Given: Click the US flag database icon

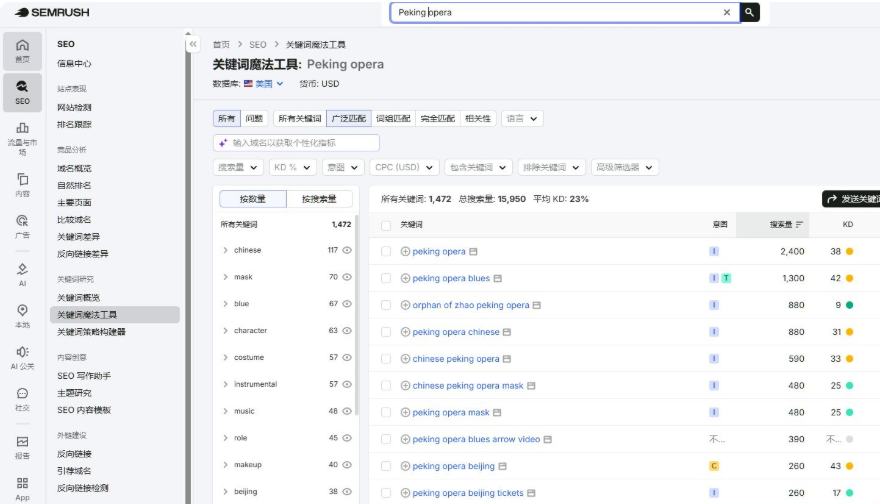Looking at the screenshot, I should pyautogui.click(x=248, y=84).
